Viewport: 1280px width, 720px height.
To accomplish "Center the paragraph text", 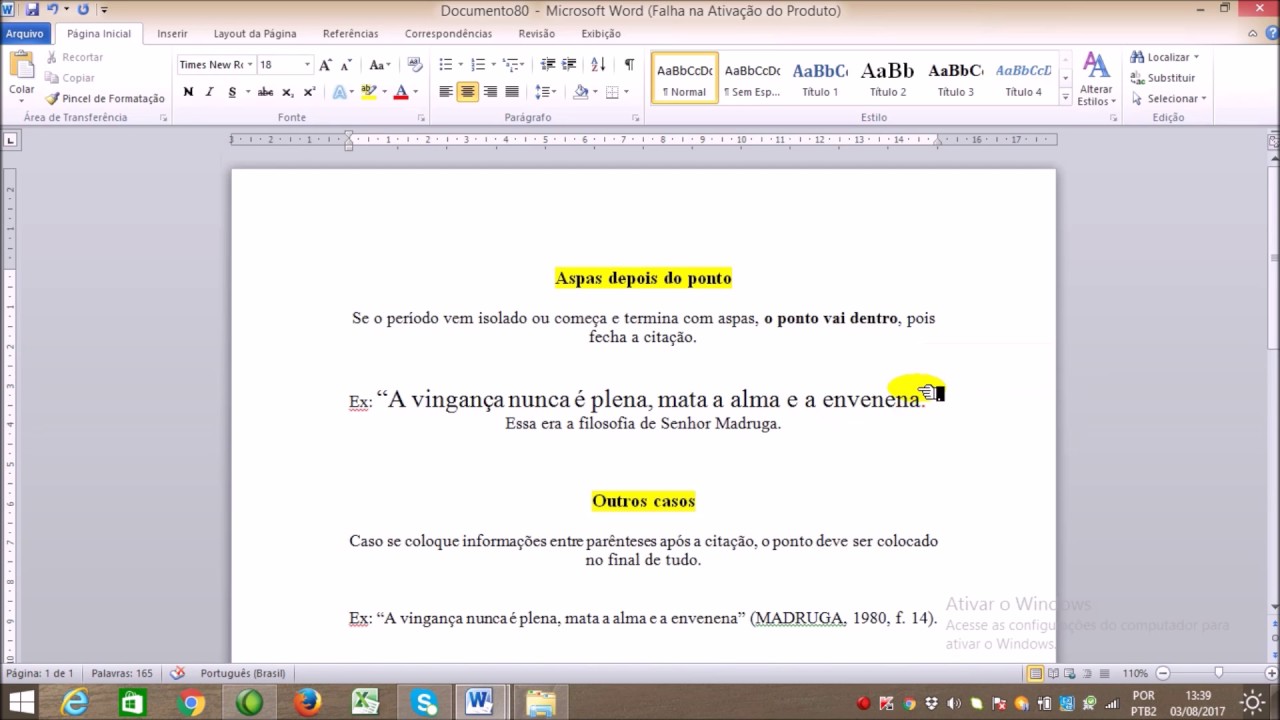I will (468, 92).
